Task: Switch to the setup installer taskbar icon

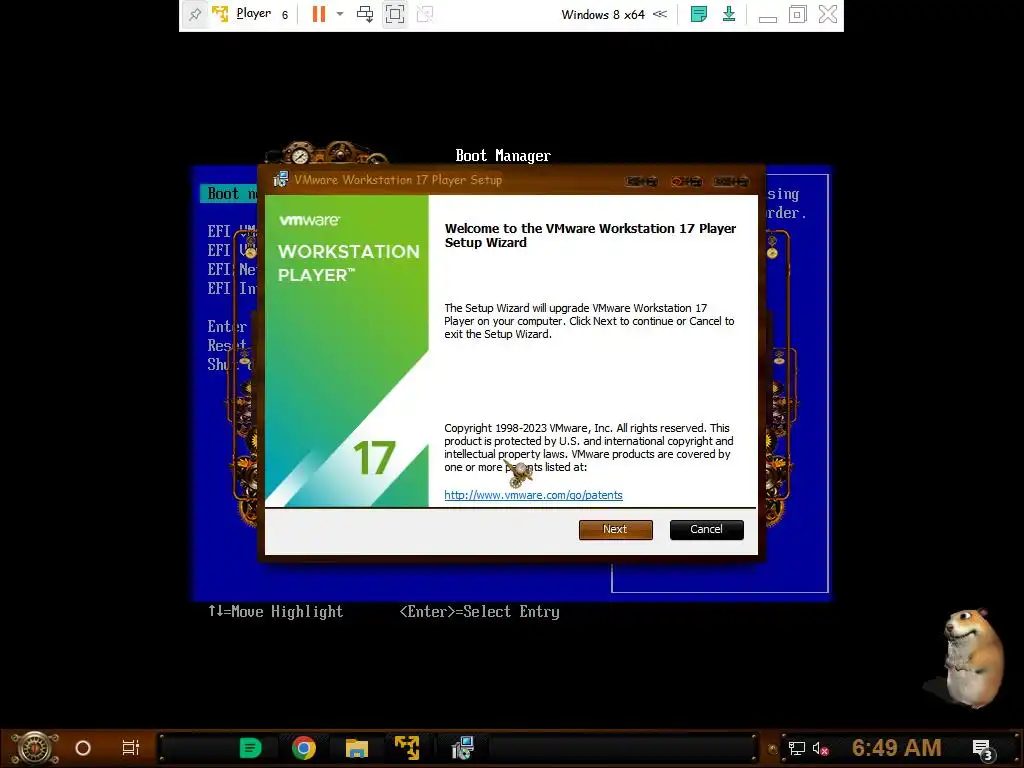Action: [x=462, y=748]
